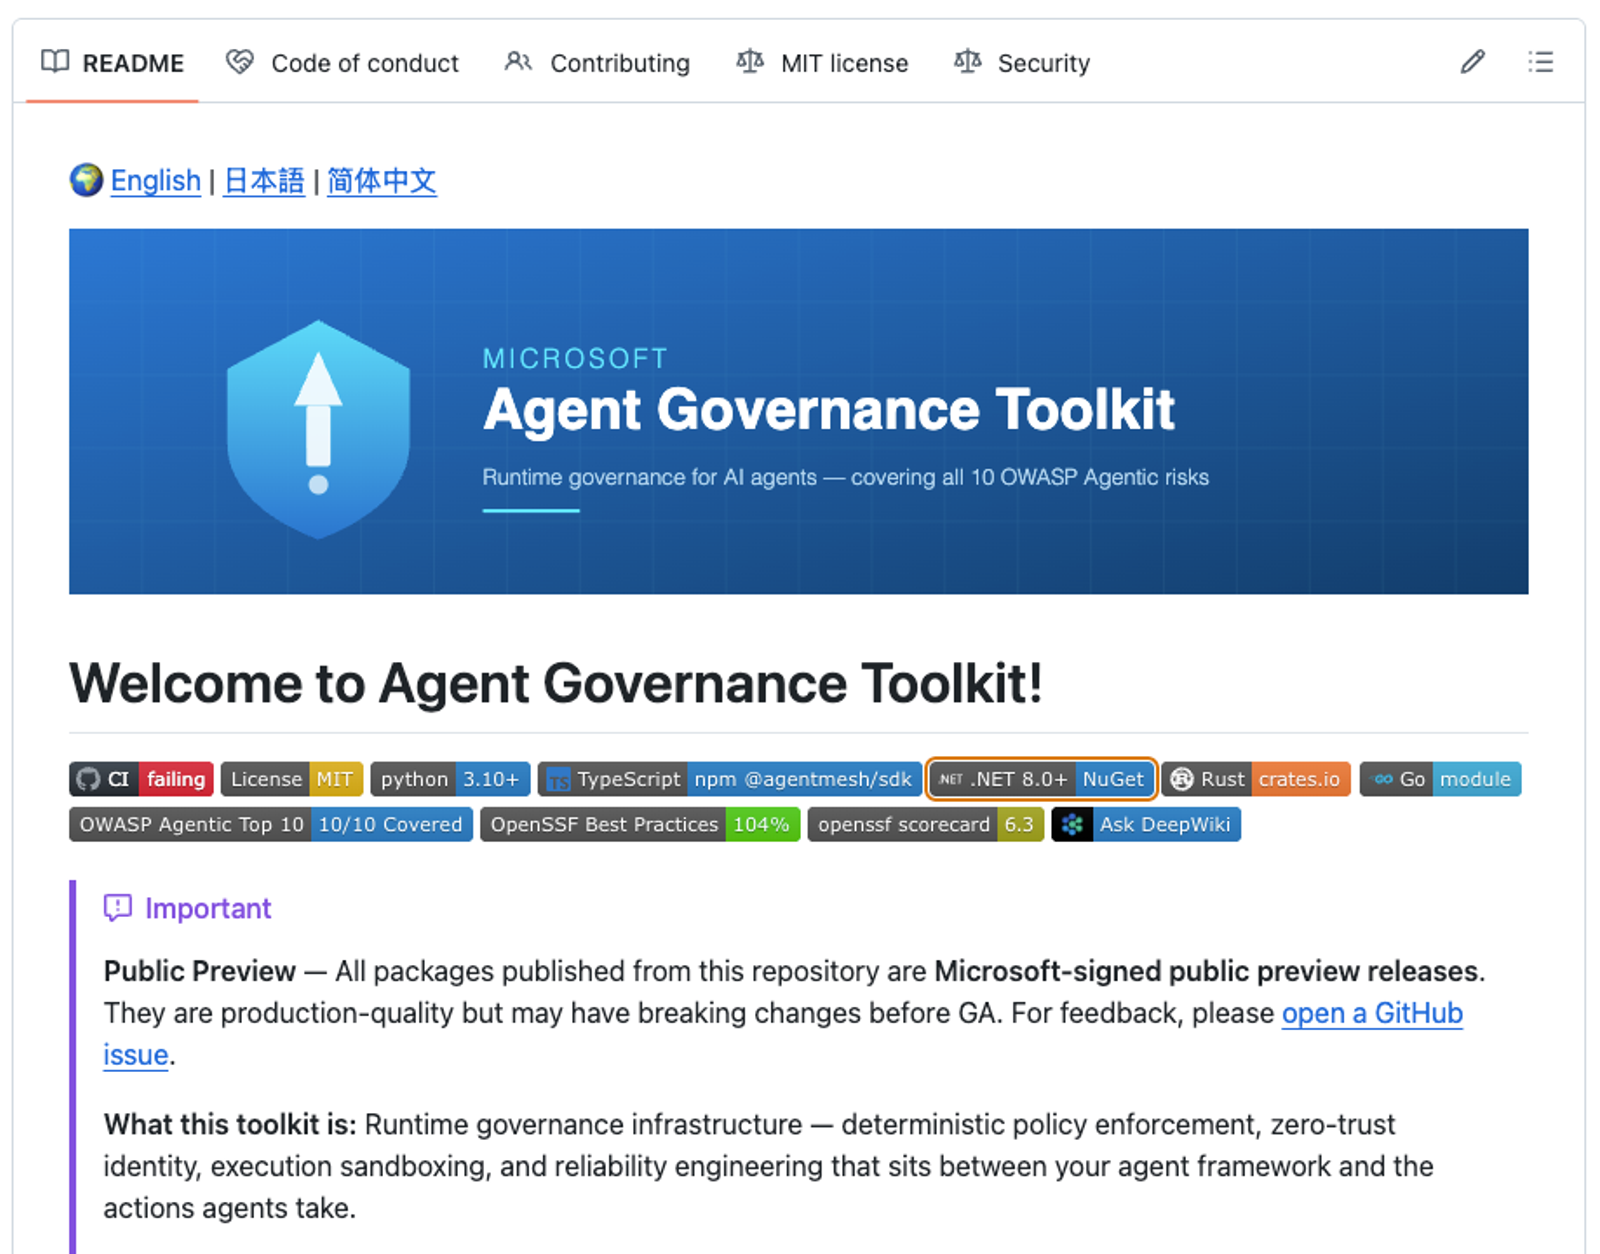Open the Contributing tab
This screenshot has height=1254, width=1600.
597,63
